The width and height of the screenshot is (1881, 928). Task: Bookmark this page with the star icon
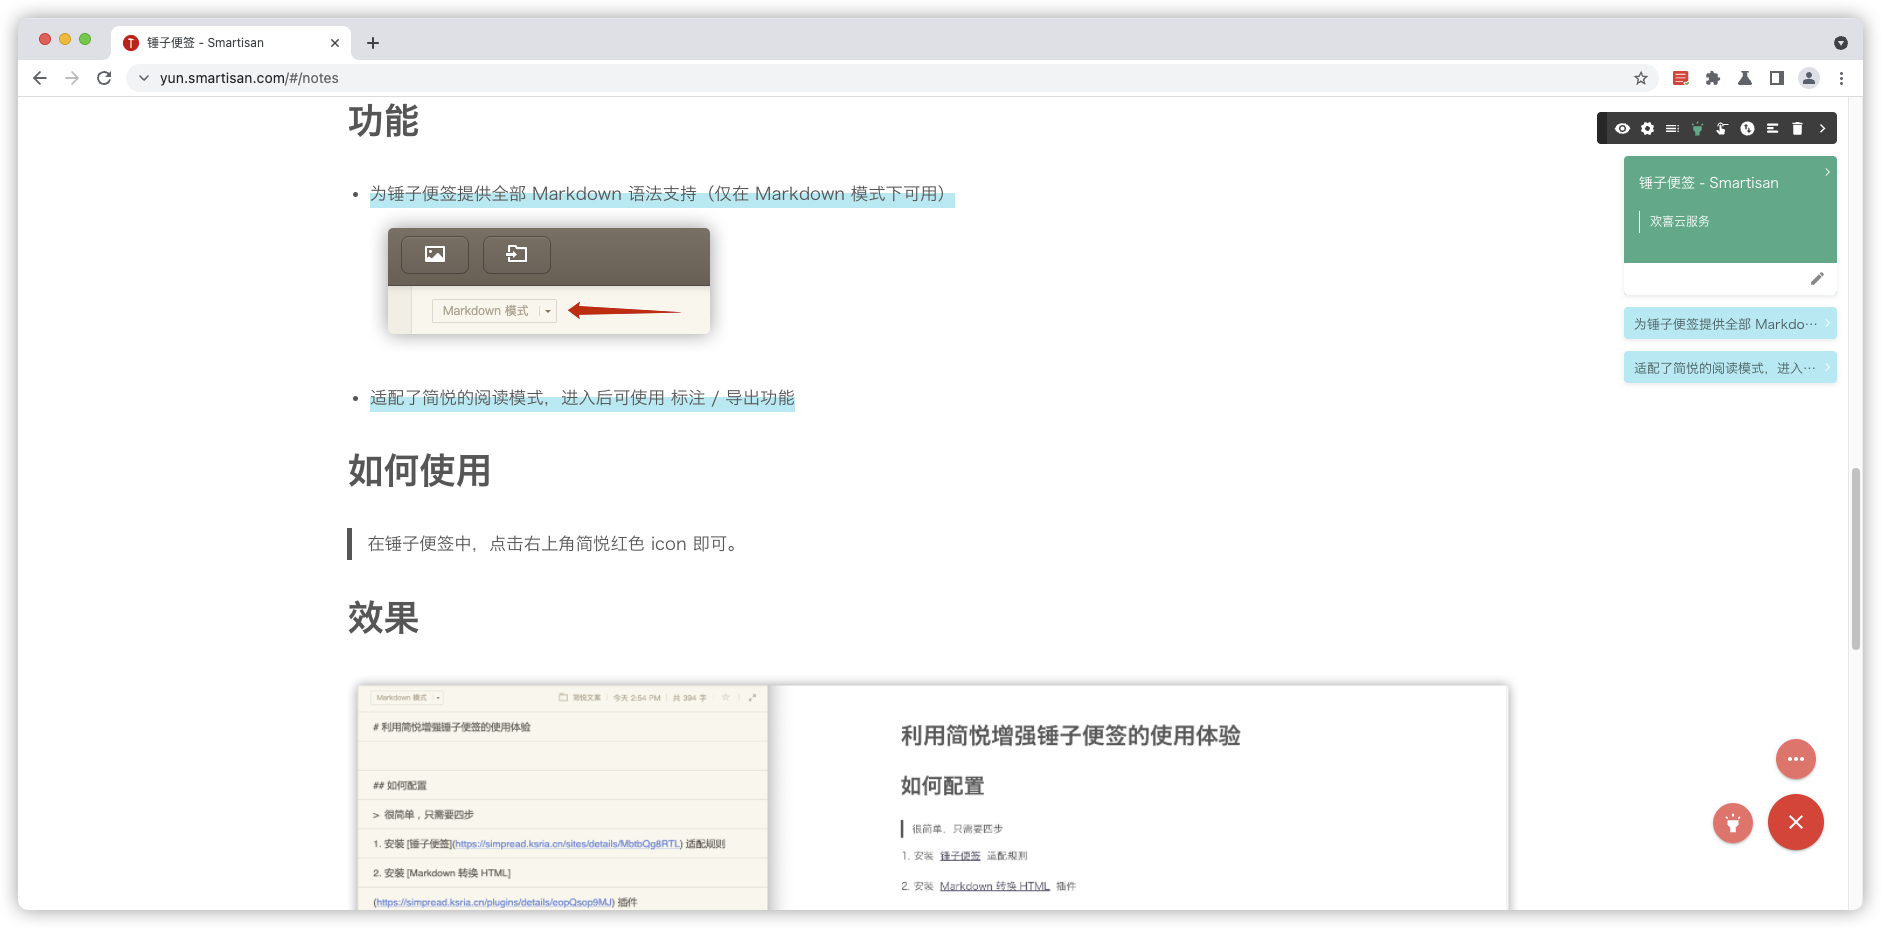point(1641,78)
